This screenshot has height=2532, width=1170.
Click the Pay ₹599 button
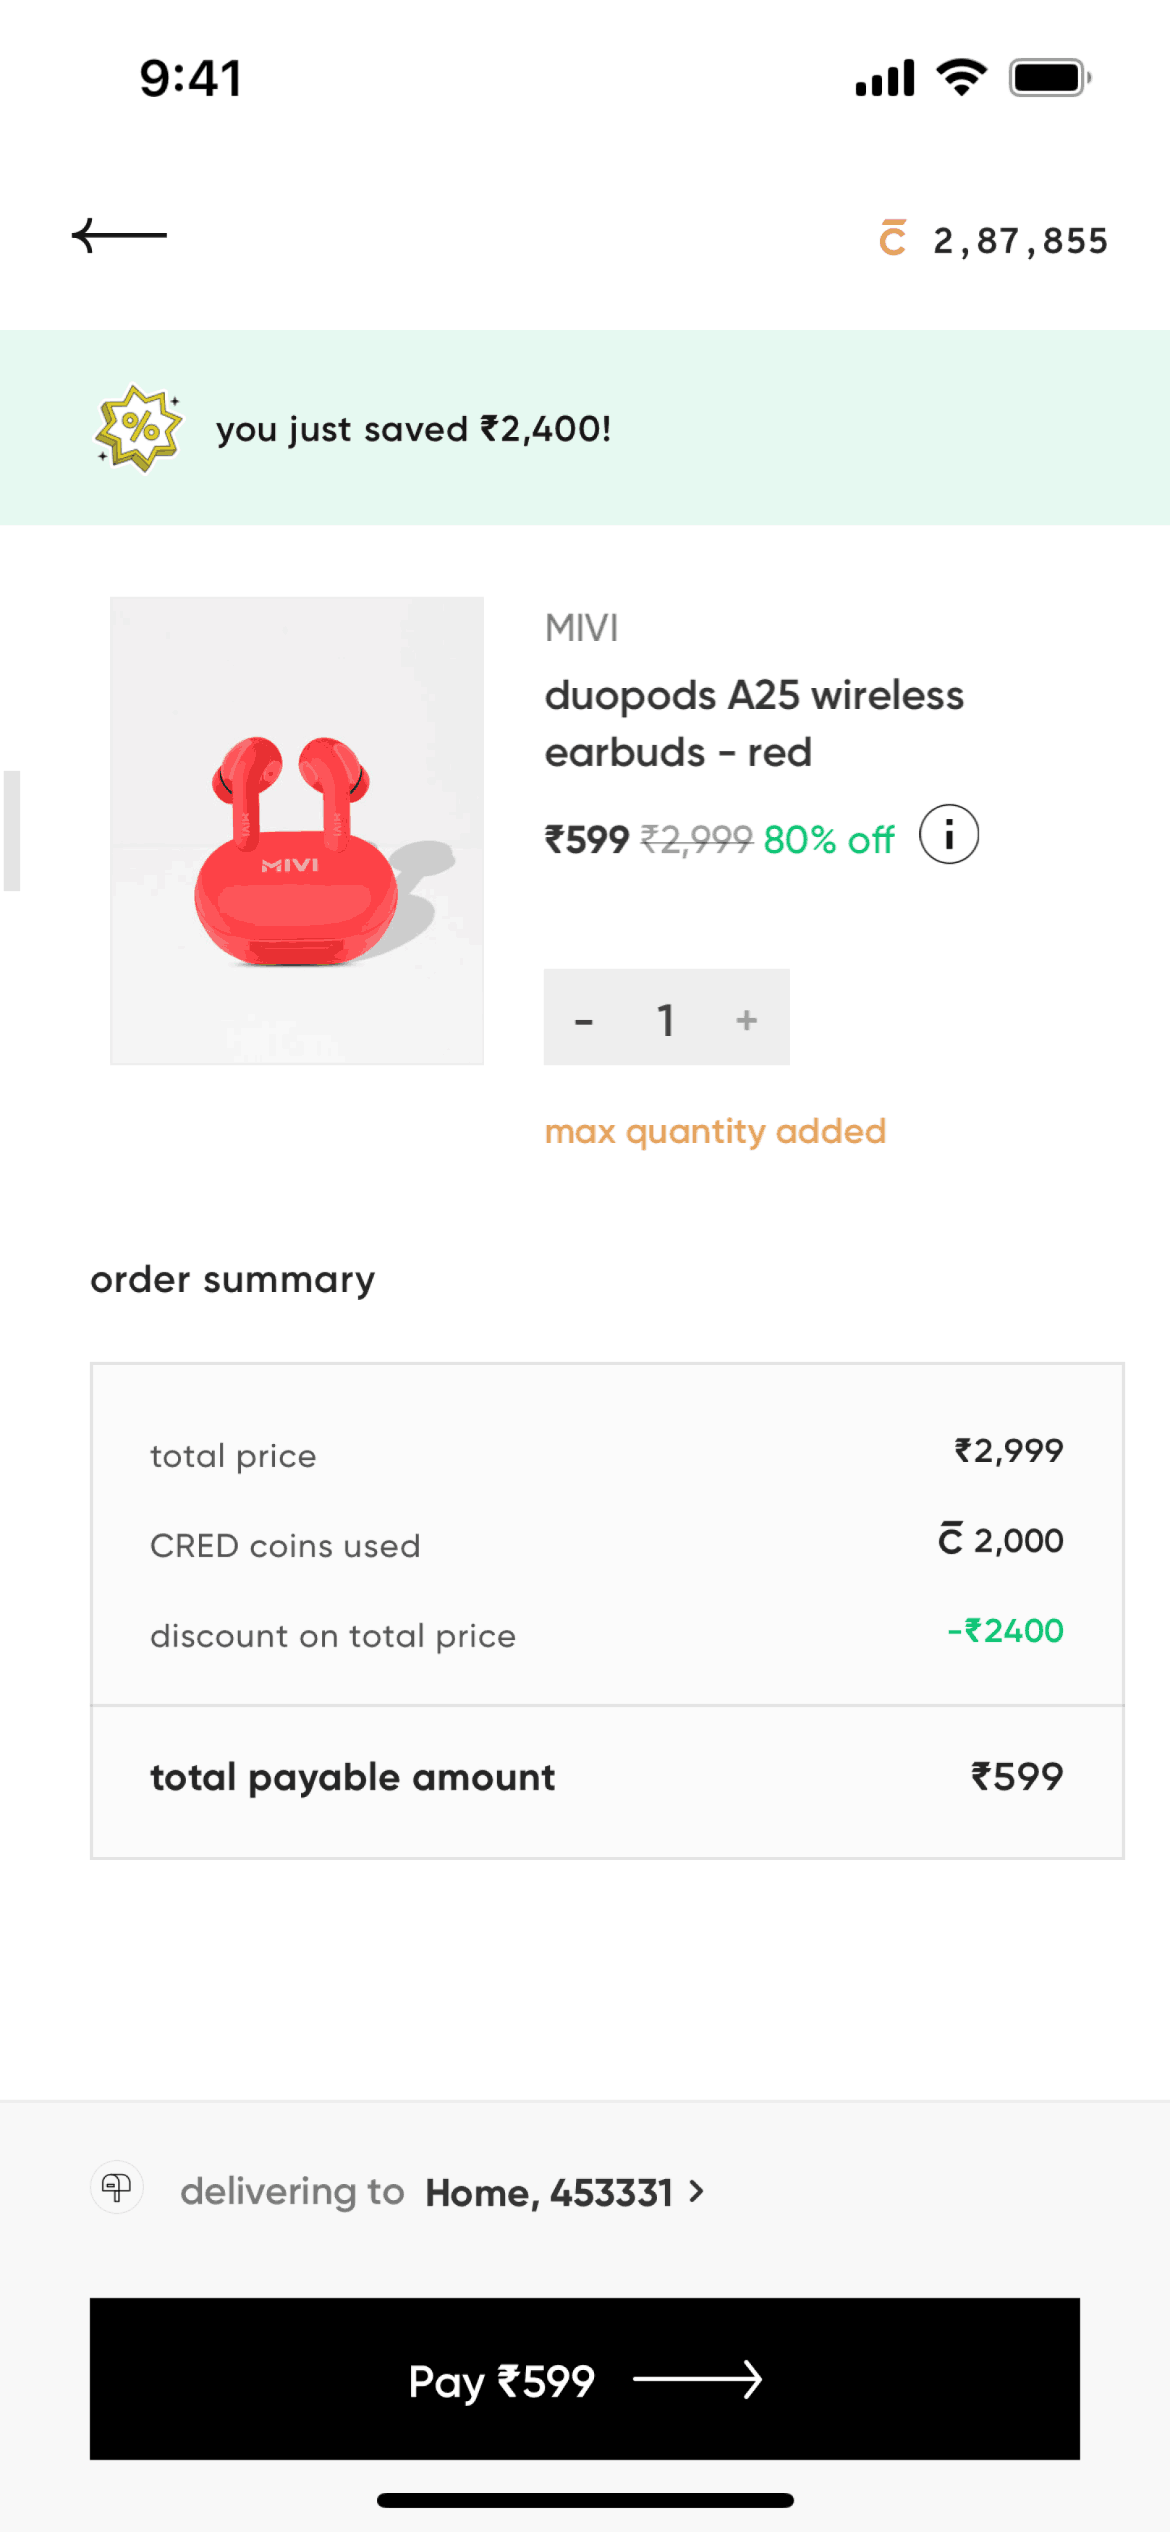[585, 2379]
